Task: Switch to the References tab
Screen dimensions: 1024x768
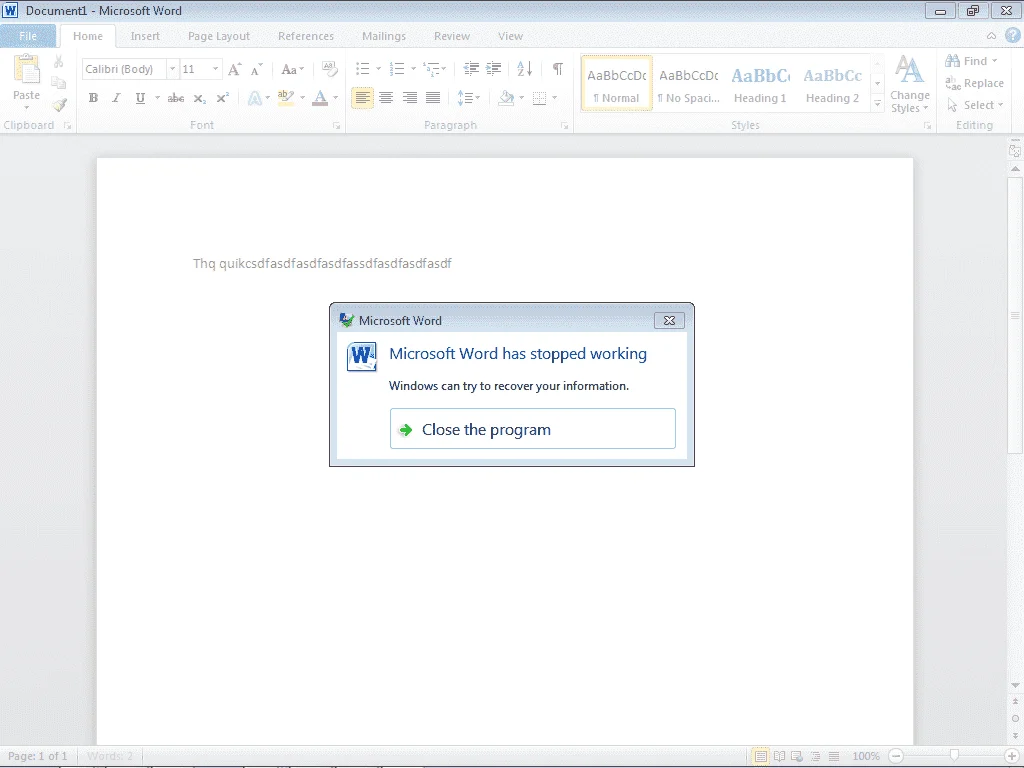Action: click(x=306, y=36)
